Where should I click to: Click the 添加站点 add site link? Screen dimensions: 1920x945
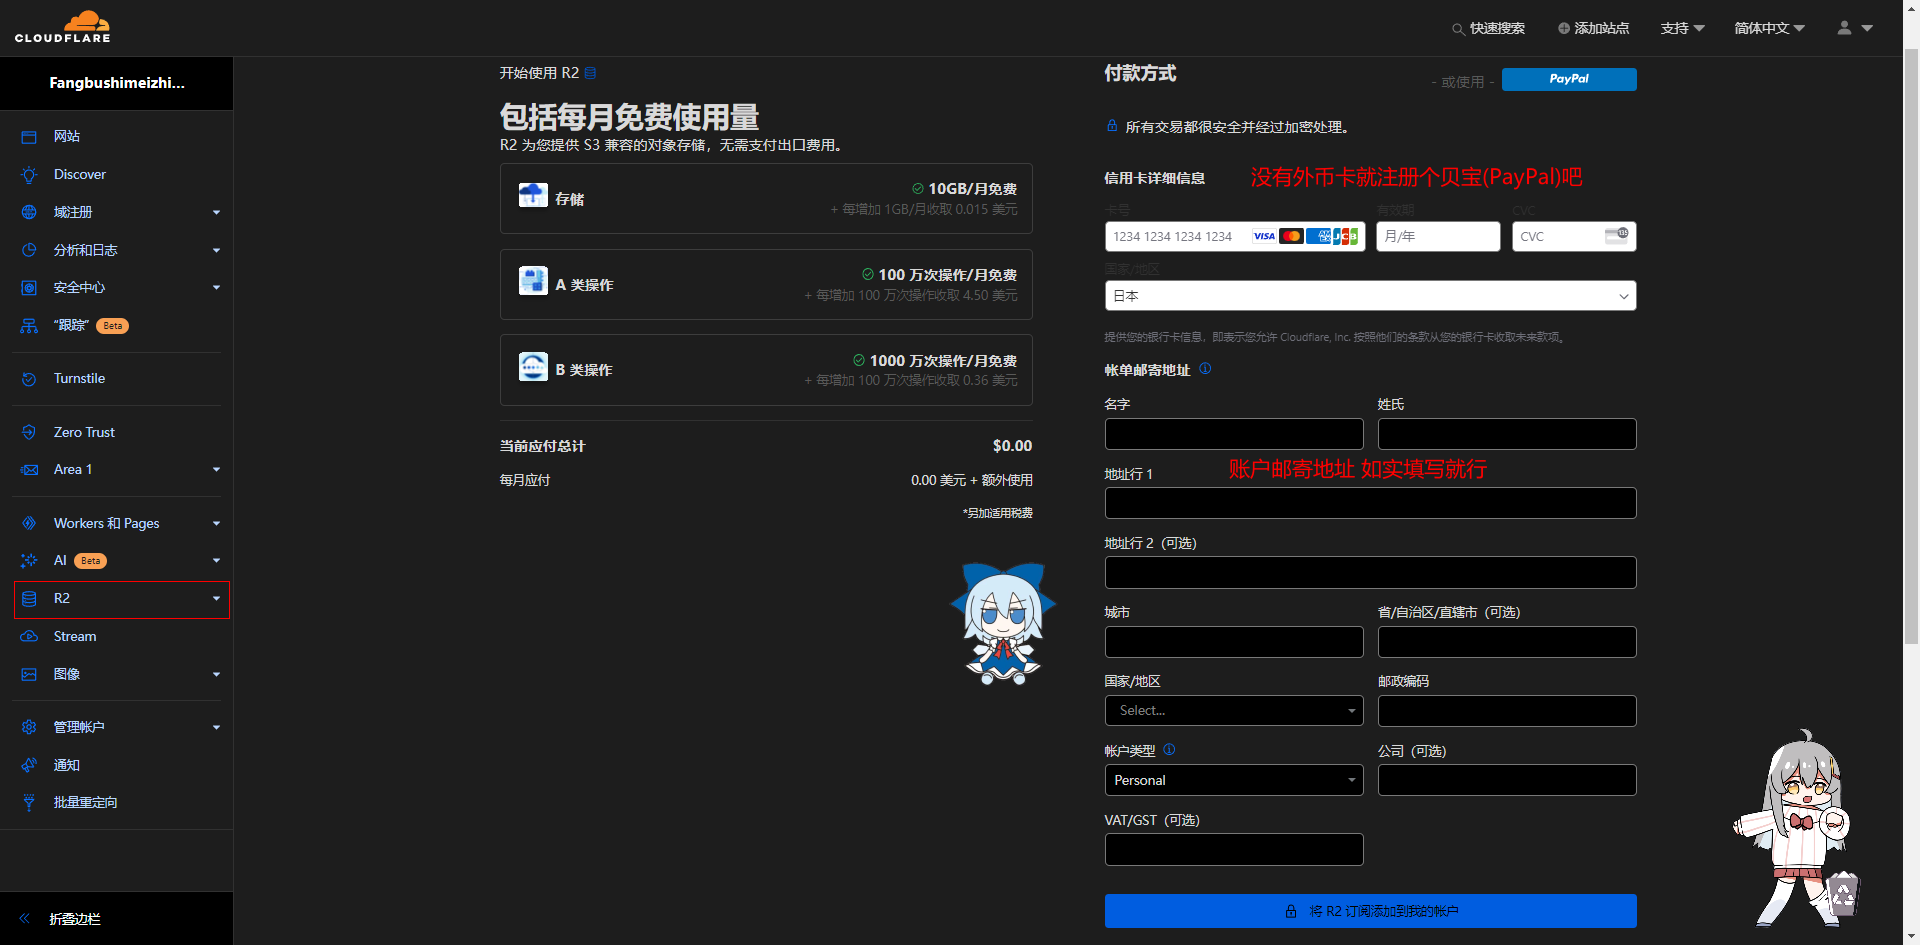coord(1593,29)
